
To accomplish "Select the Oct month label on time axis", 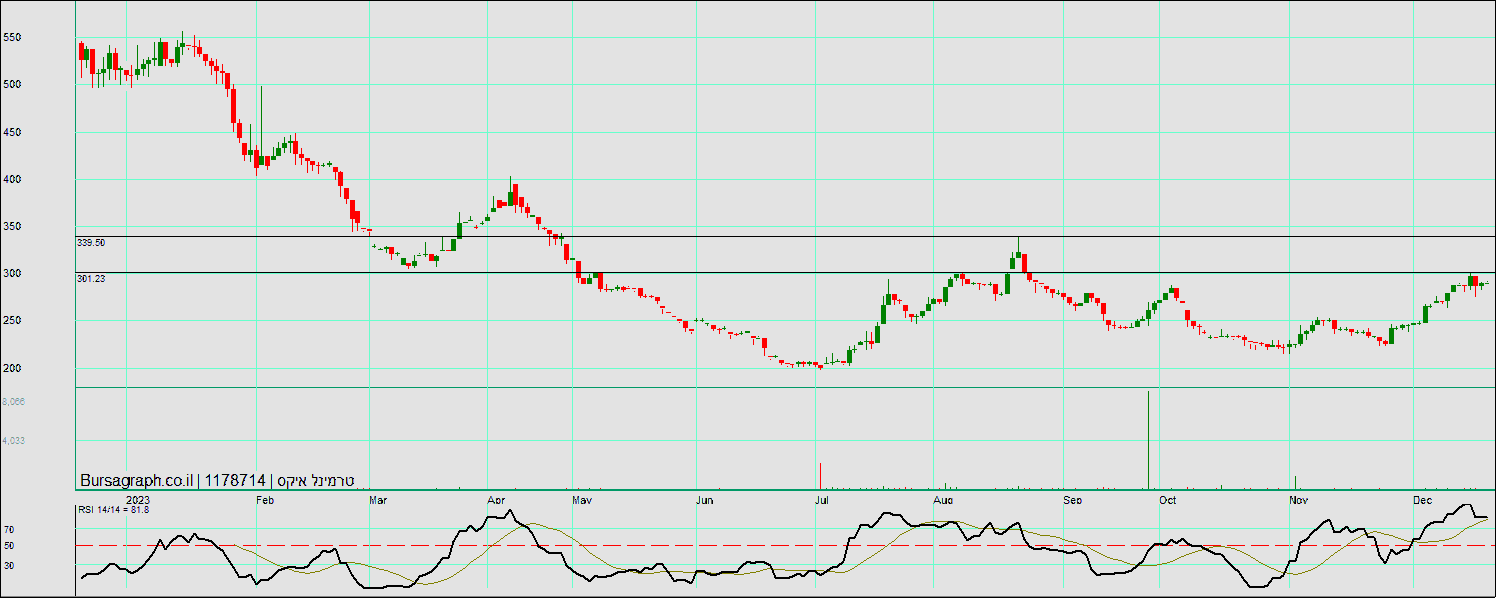I will pos(1167,499).
